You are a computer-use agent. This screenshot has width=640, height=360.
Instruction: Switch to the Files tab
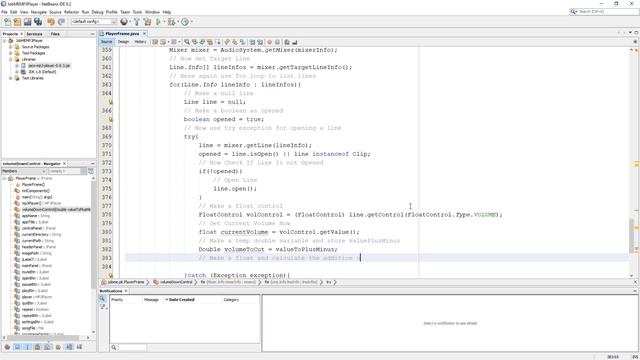55,34
